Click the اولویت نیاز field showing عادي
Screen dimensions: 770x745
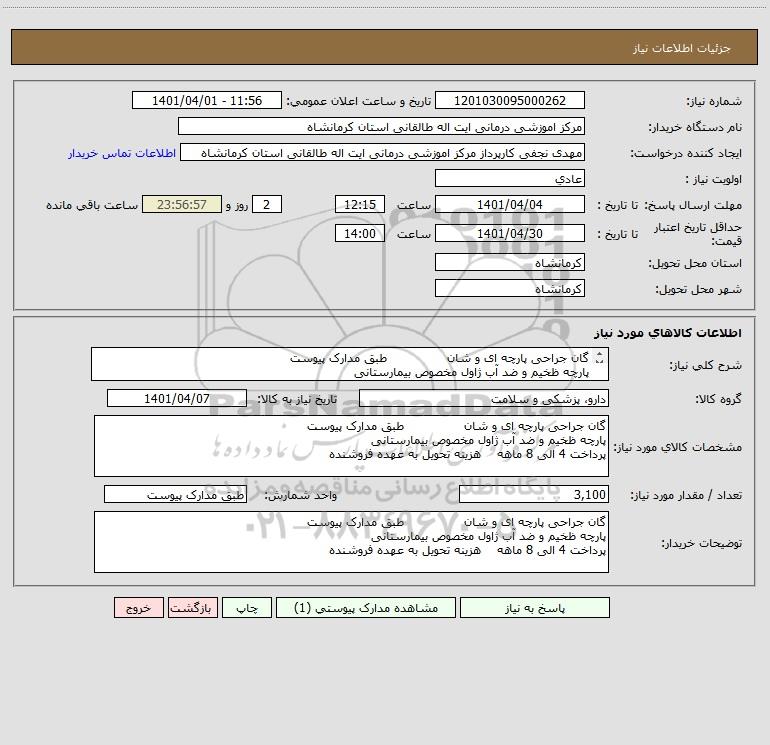pyautogui.click(x=510, y=178)
